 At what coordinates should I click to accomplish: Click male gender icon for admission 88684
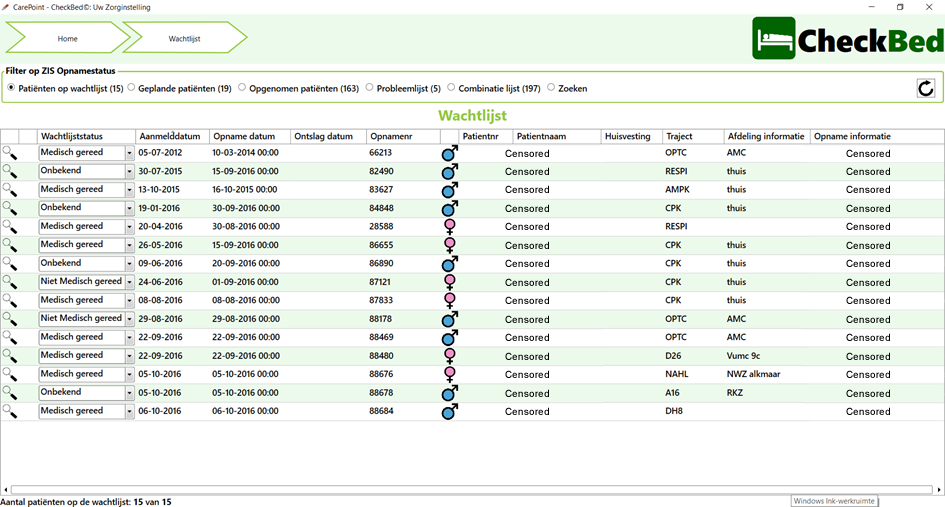450,411
